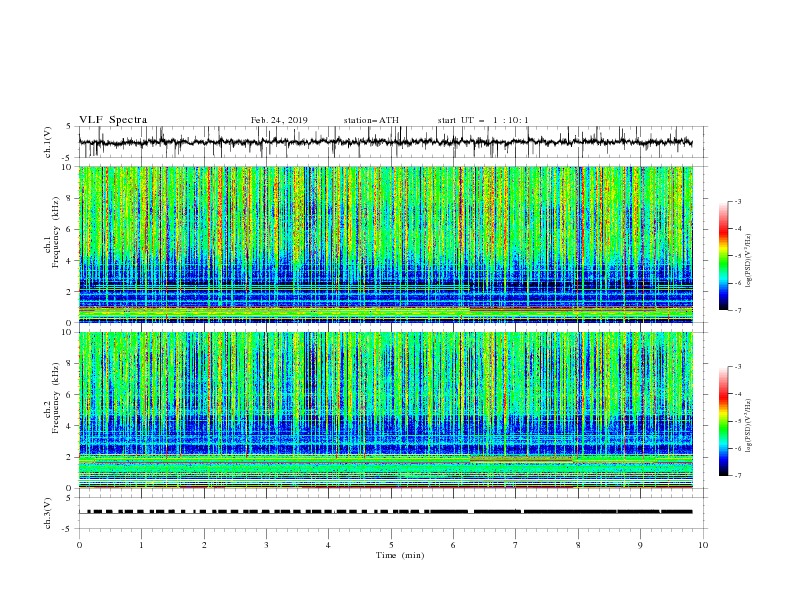Click the station=ATH label
This screenshot has width=792, height=612.
[371, 120]
